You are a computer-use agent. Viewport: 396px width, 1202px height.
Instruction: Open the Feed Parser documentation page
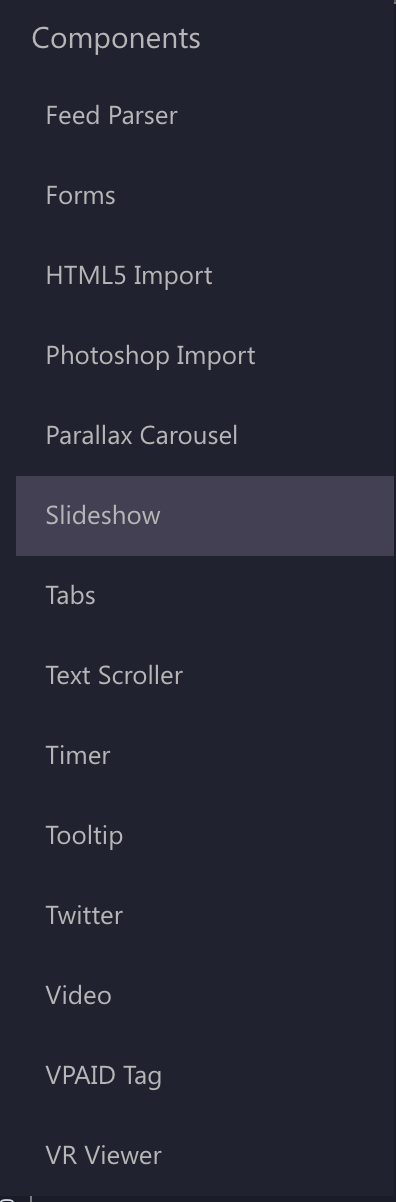click(x=205, y=116)
